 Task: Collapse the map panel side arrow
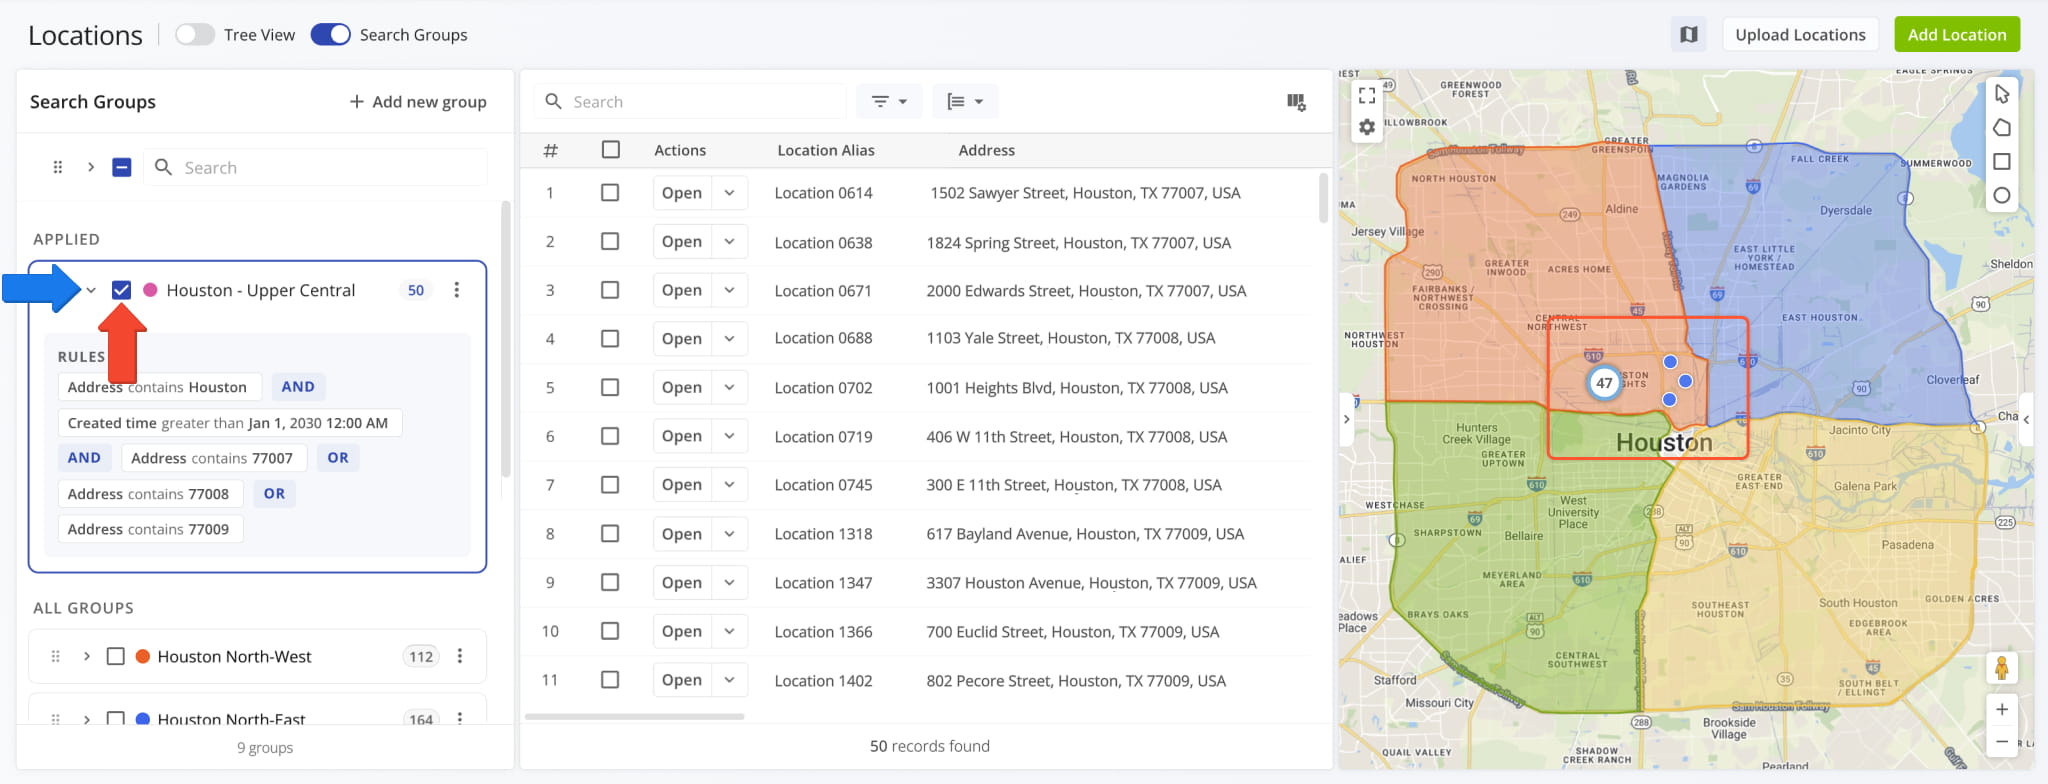coord(1347,419)
